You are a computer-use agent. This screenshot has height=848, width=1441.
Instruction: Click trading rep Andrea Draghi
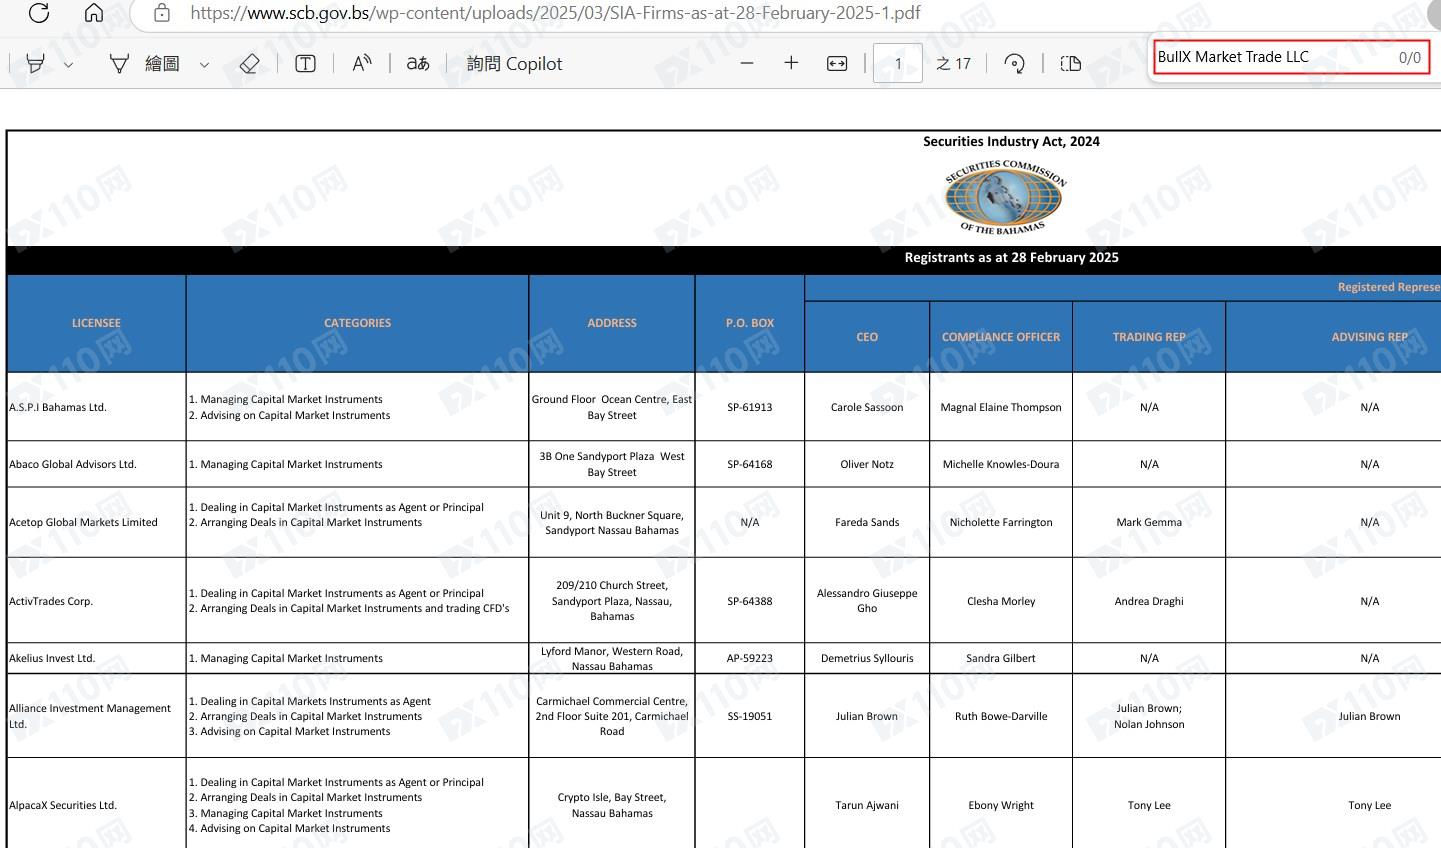1149,601
